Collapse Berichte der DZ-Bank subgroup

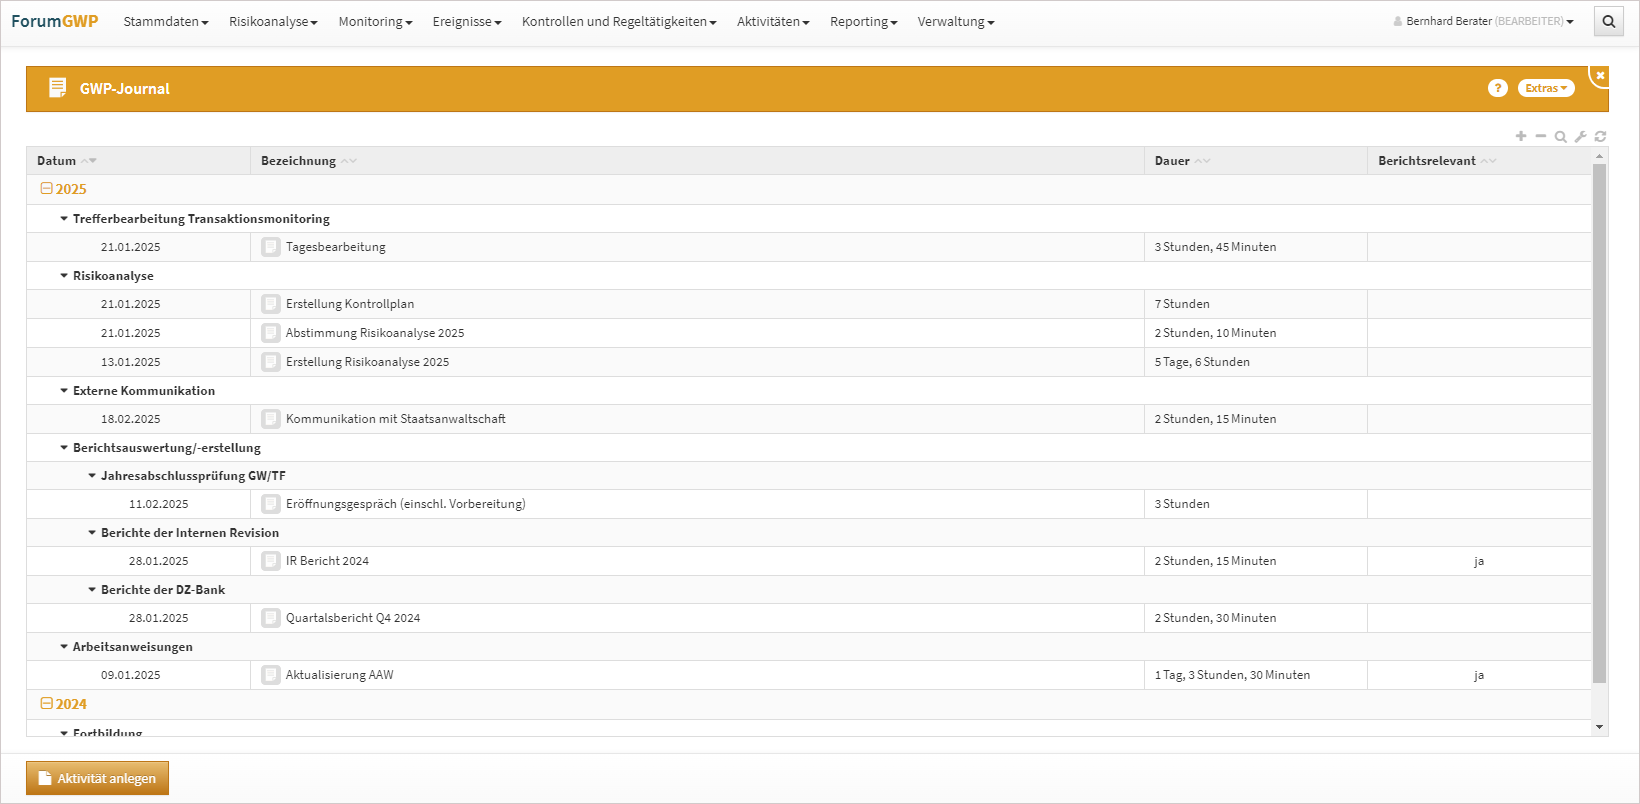[92, 590]
